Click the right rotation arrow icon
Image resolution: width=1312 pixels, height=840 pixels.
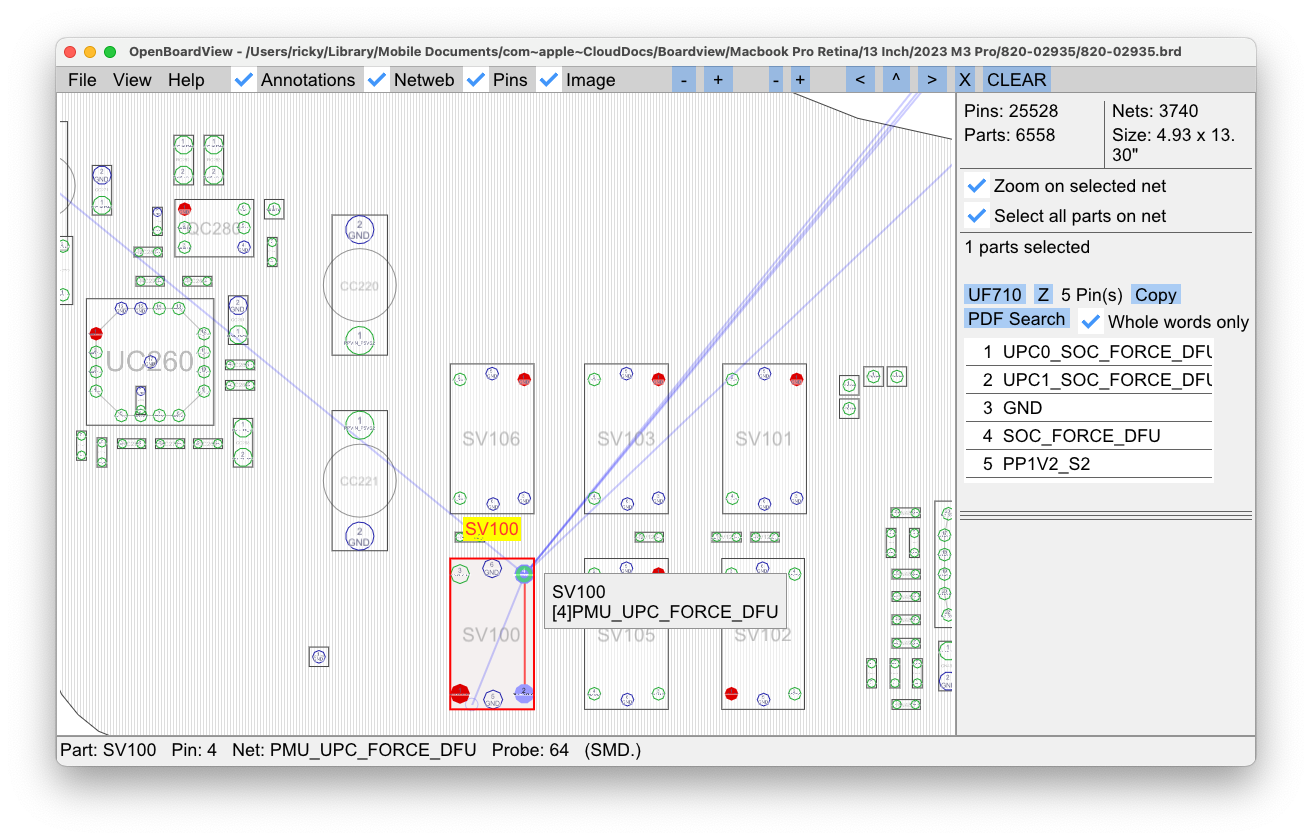click(x=930, y=79)
